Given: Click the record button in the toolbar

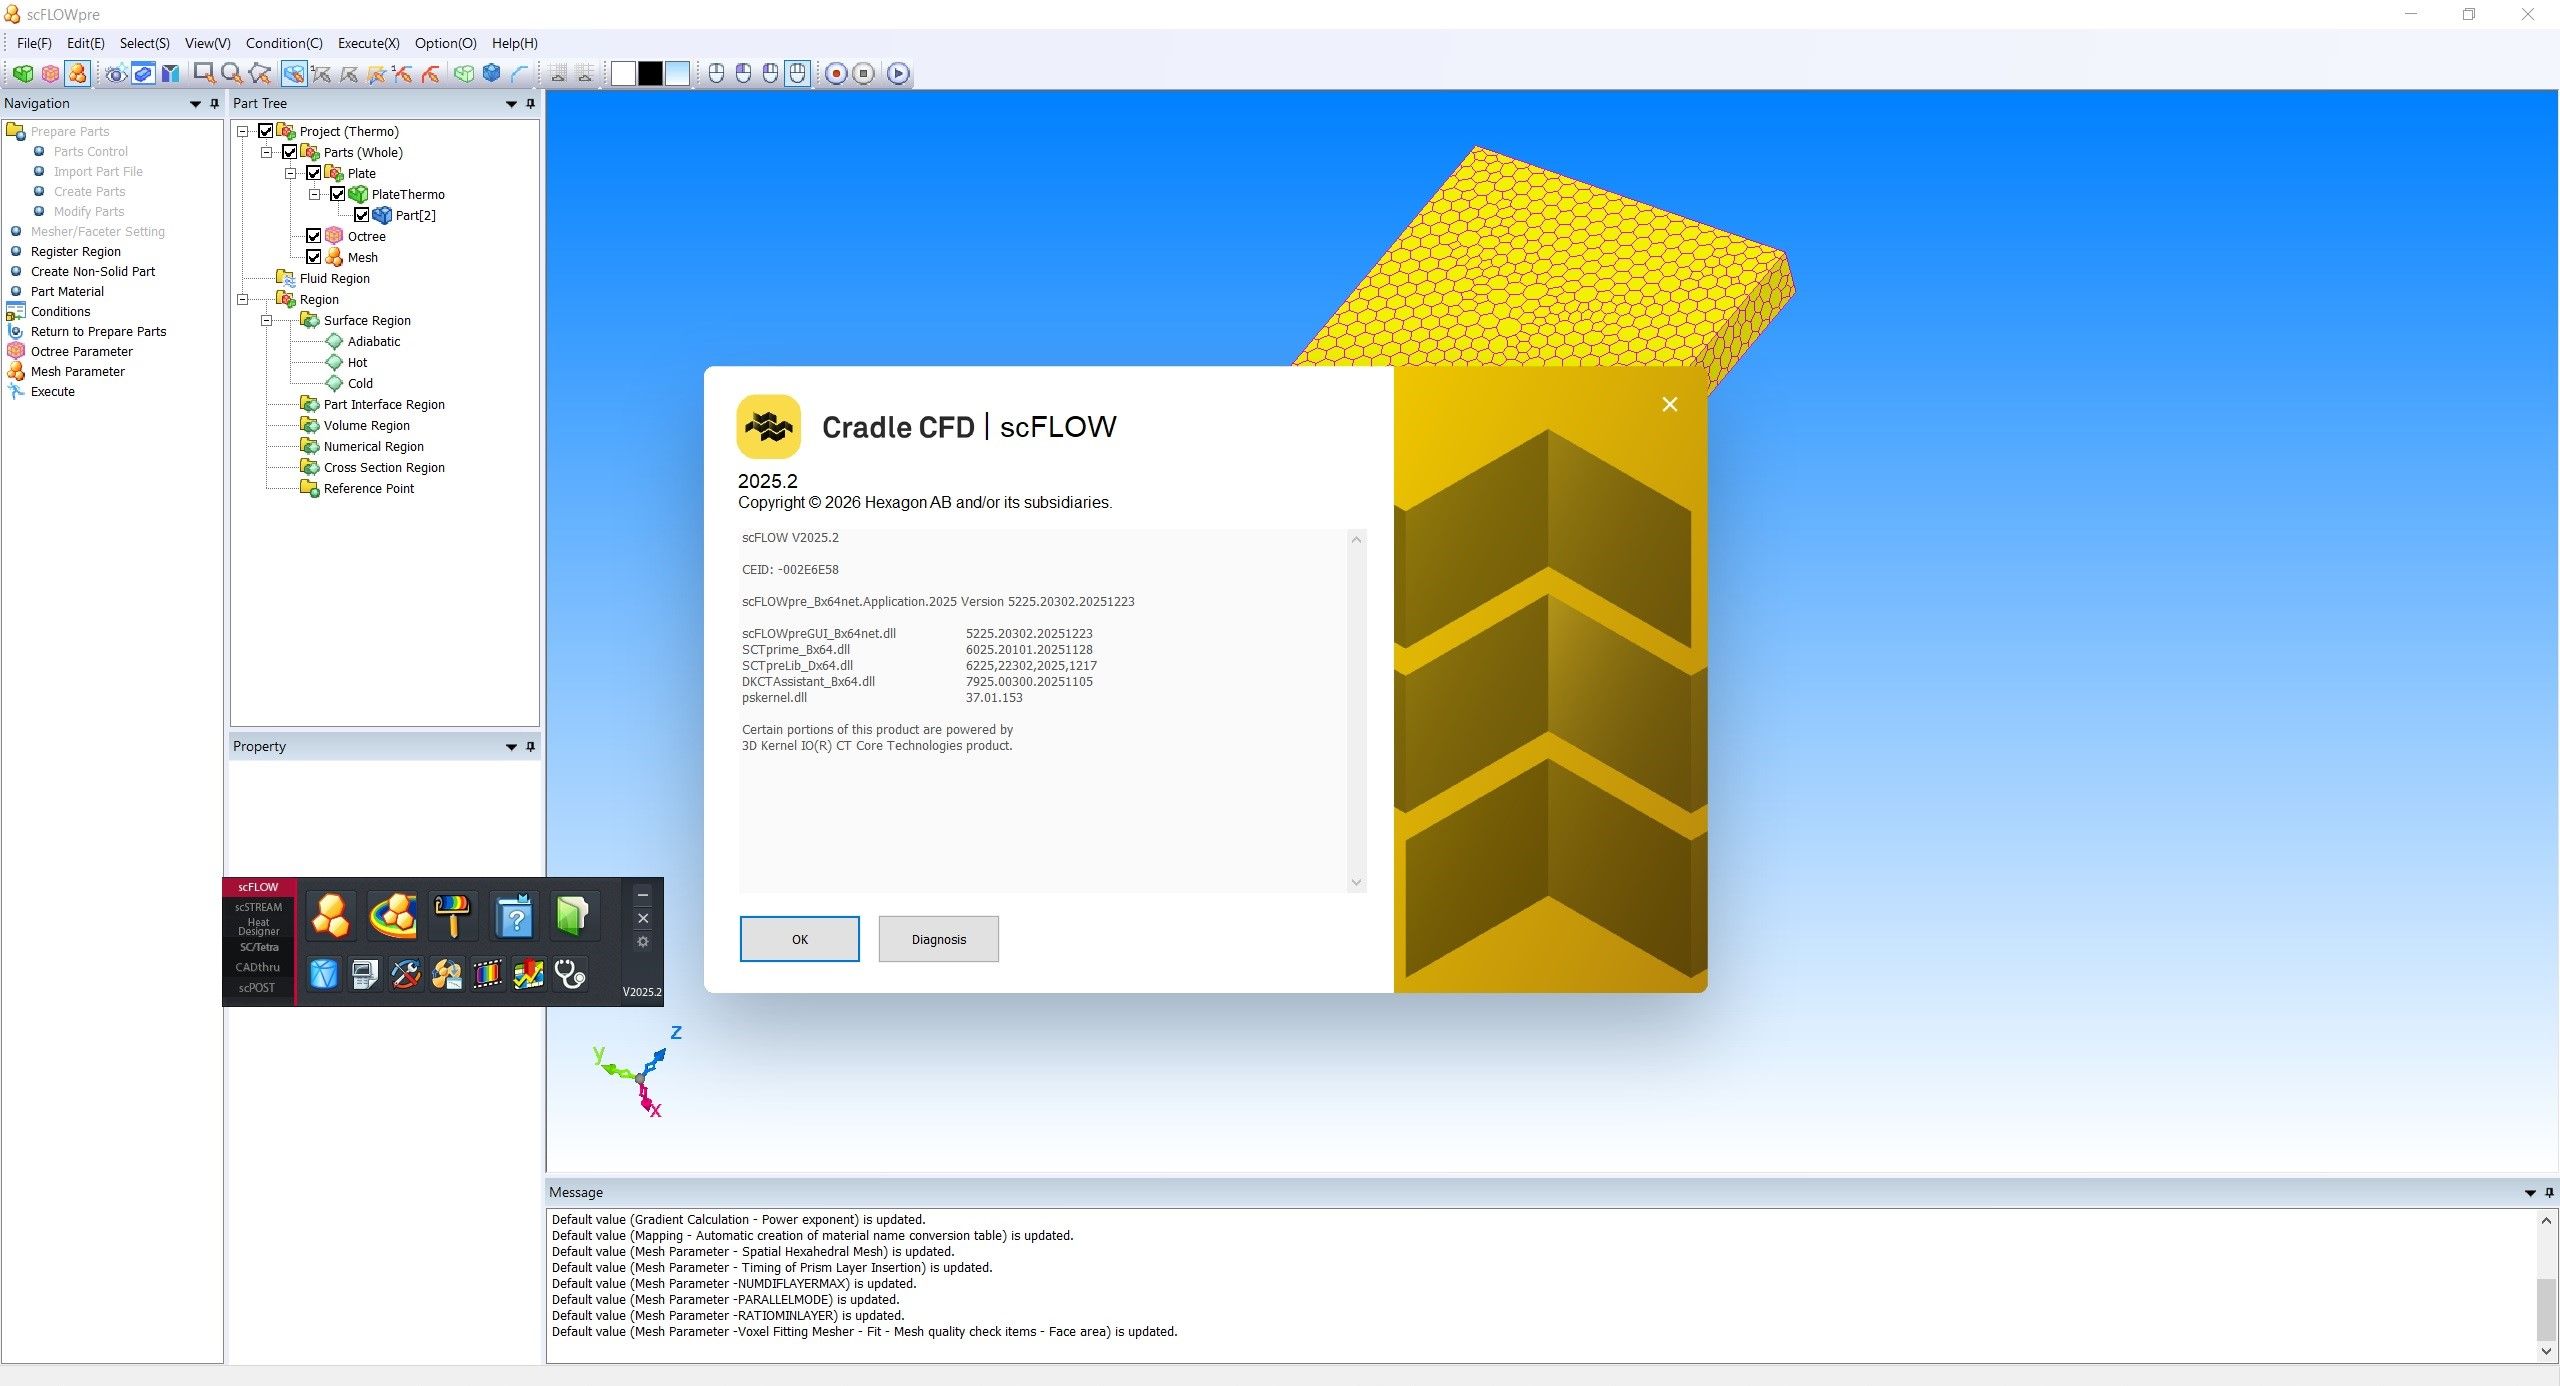Looking at the screenshot, I should point(836,73).
